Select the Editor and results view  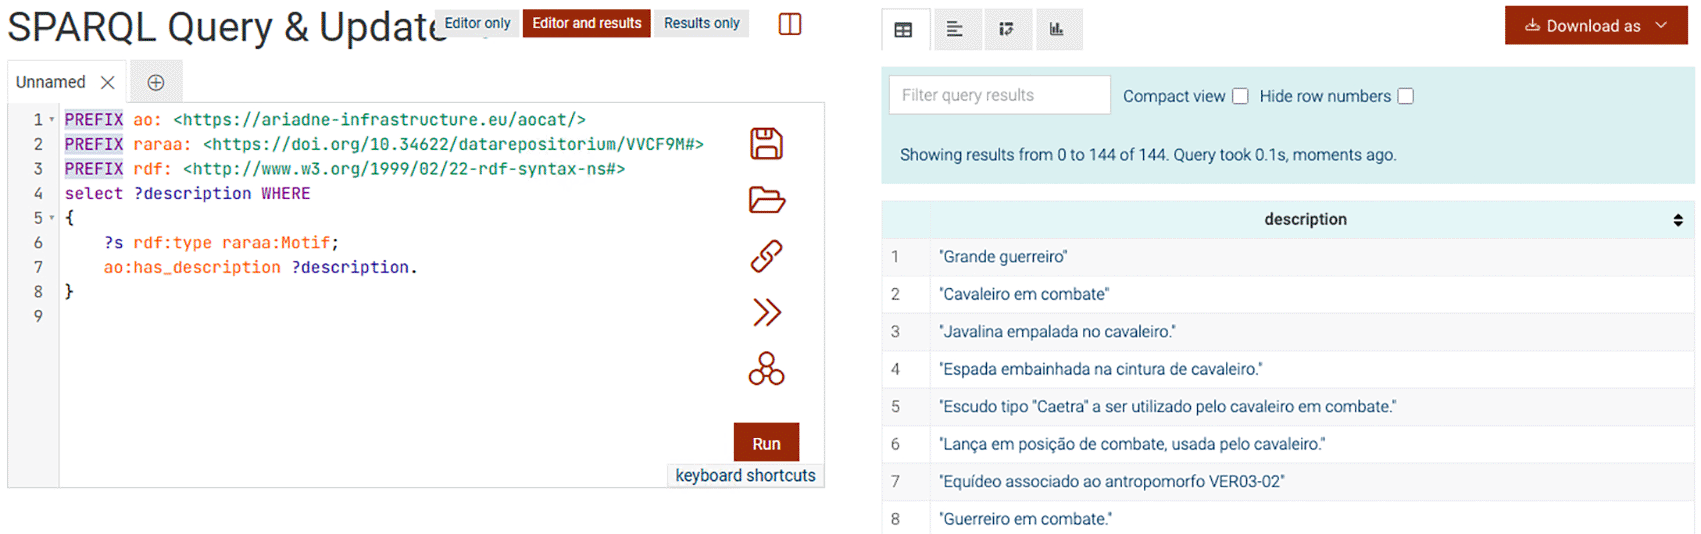coord(587,23)
